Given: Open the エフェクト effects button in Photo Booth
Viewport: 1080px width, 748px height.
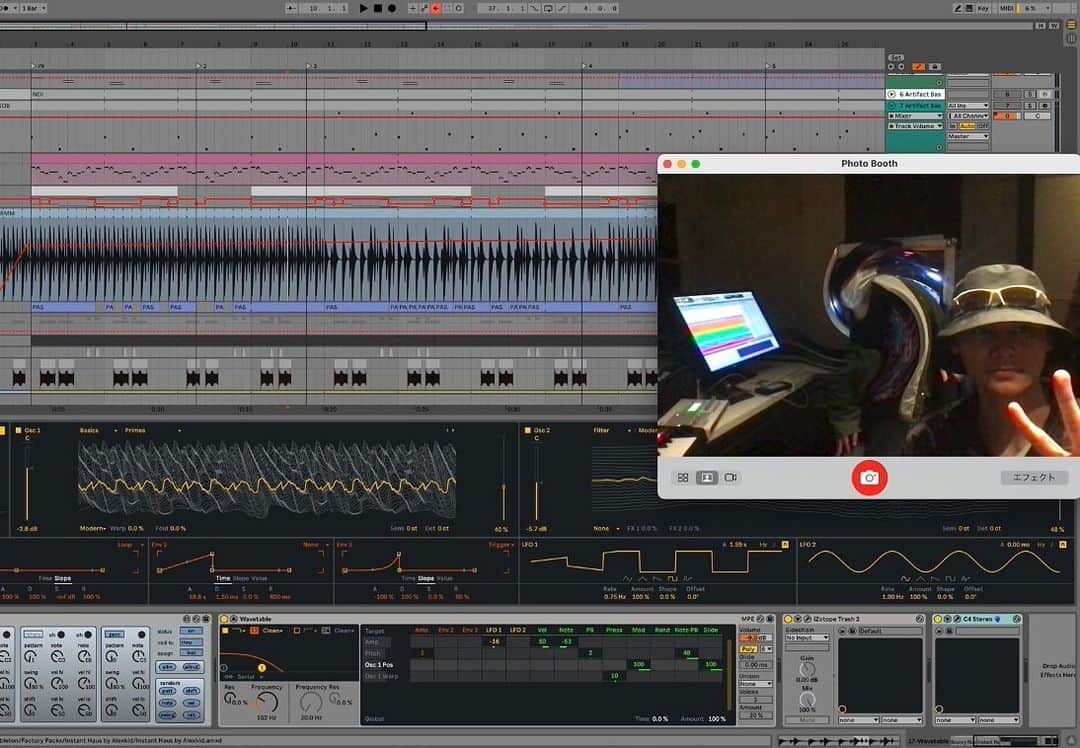Looking at the screenshot, I should 1034,477.
